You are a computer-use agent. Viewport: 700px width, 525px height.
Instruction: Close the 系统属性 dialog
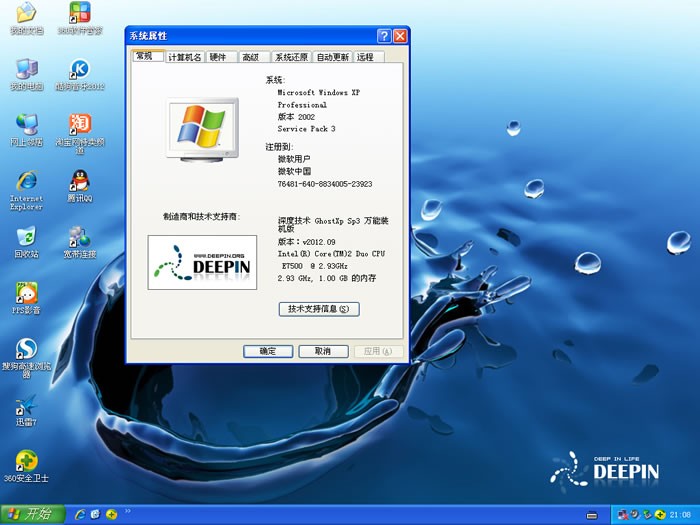(400, 36)
